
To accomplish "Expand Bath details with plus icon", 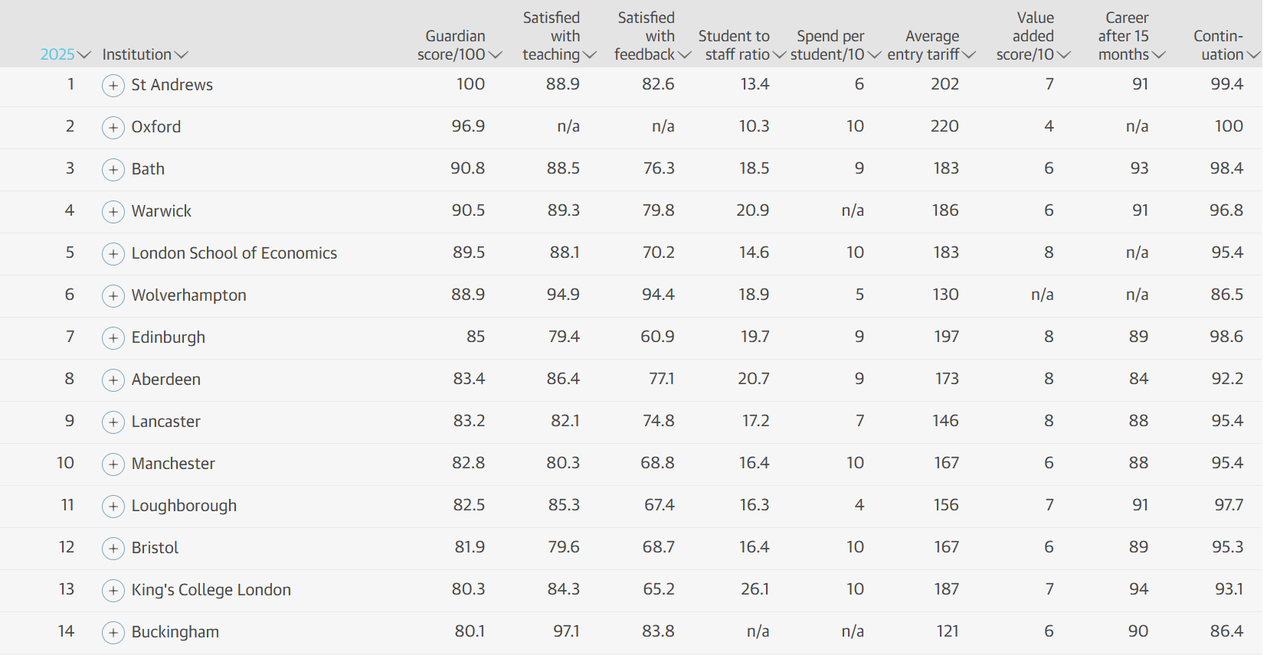I will tap(113, 170).
